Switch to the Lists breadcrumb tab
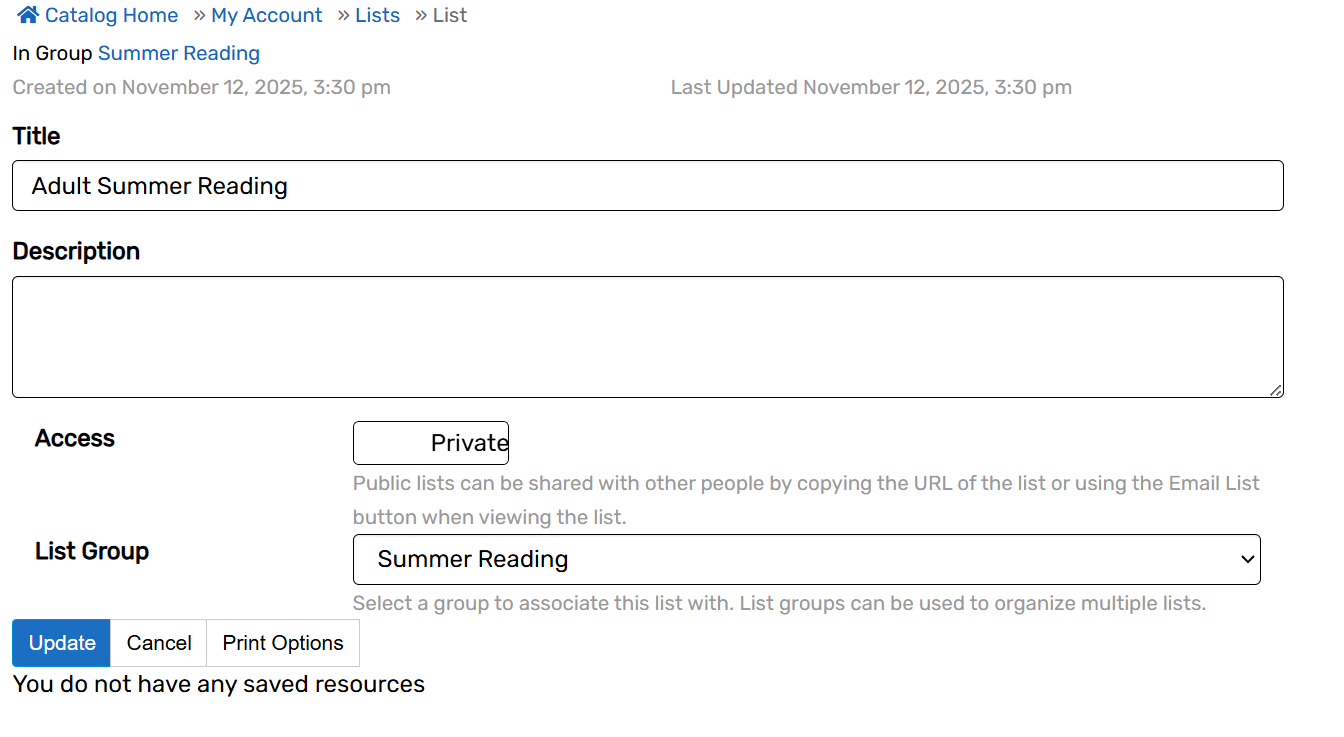The width and height of the screenshot is (1344, 737). click(x=377, y=14)
